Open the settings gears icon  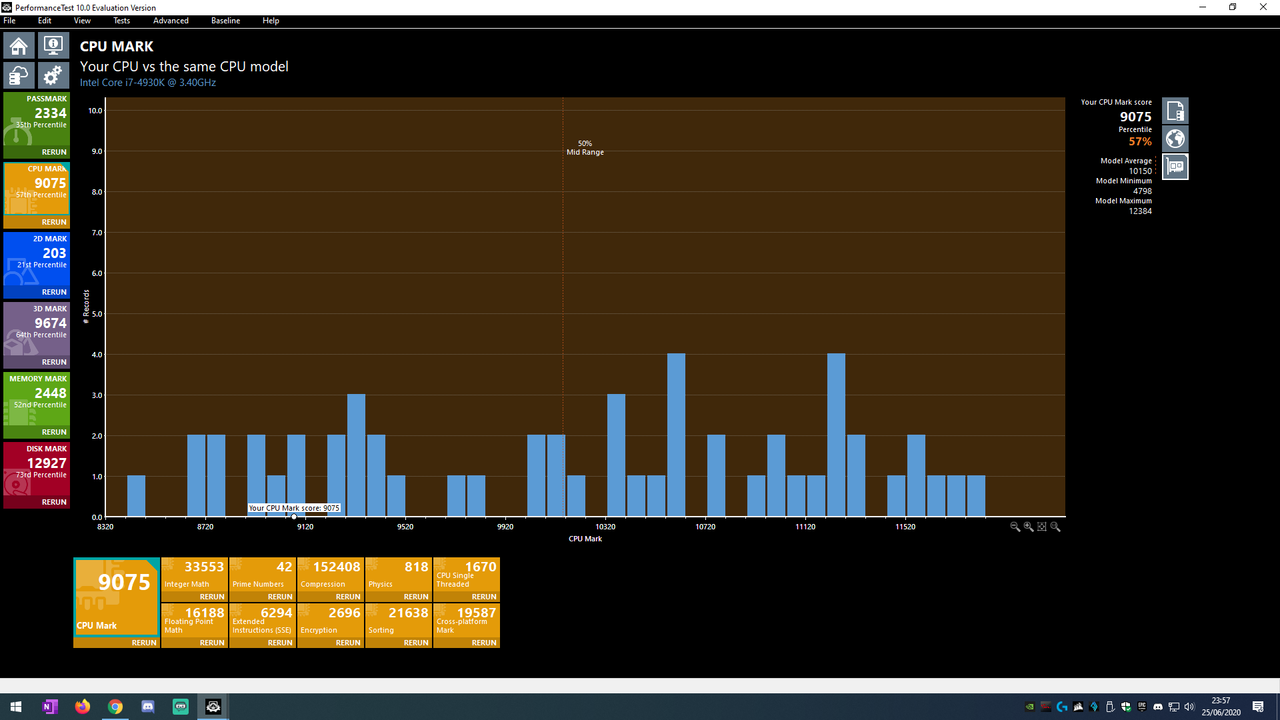pos(52,75)
